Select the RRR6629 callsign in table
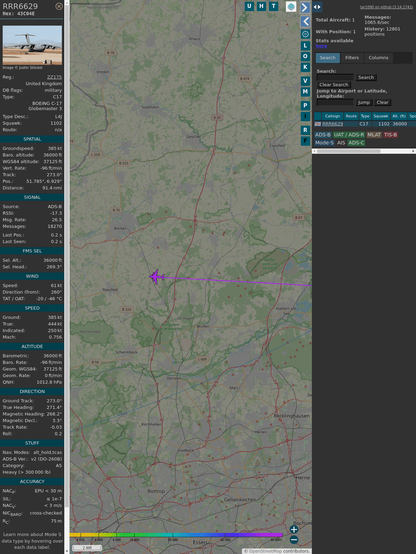 click(332, 124)
